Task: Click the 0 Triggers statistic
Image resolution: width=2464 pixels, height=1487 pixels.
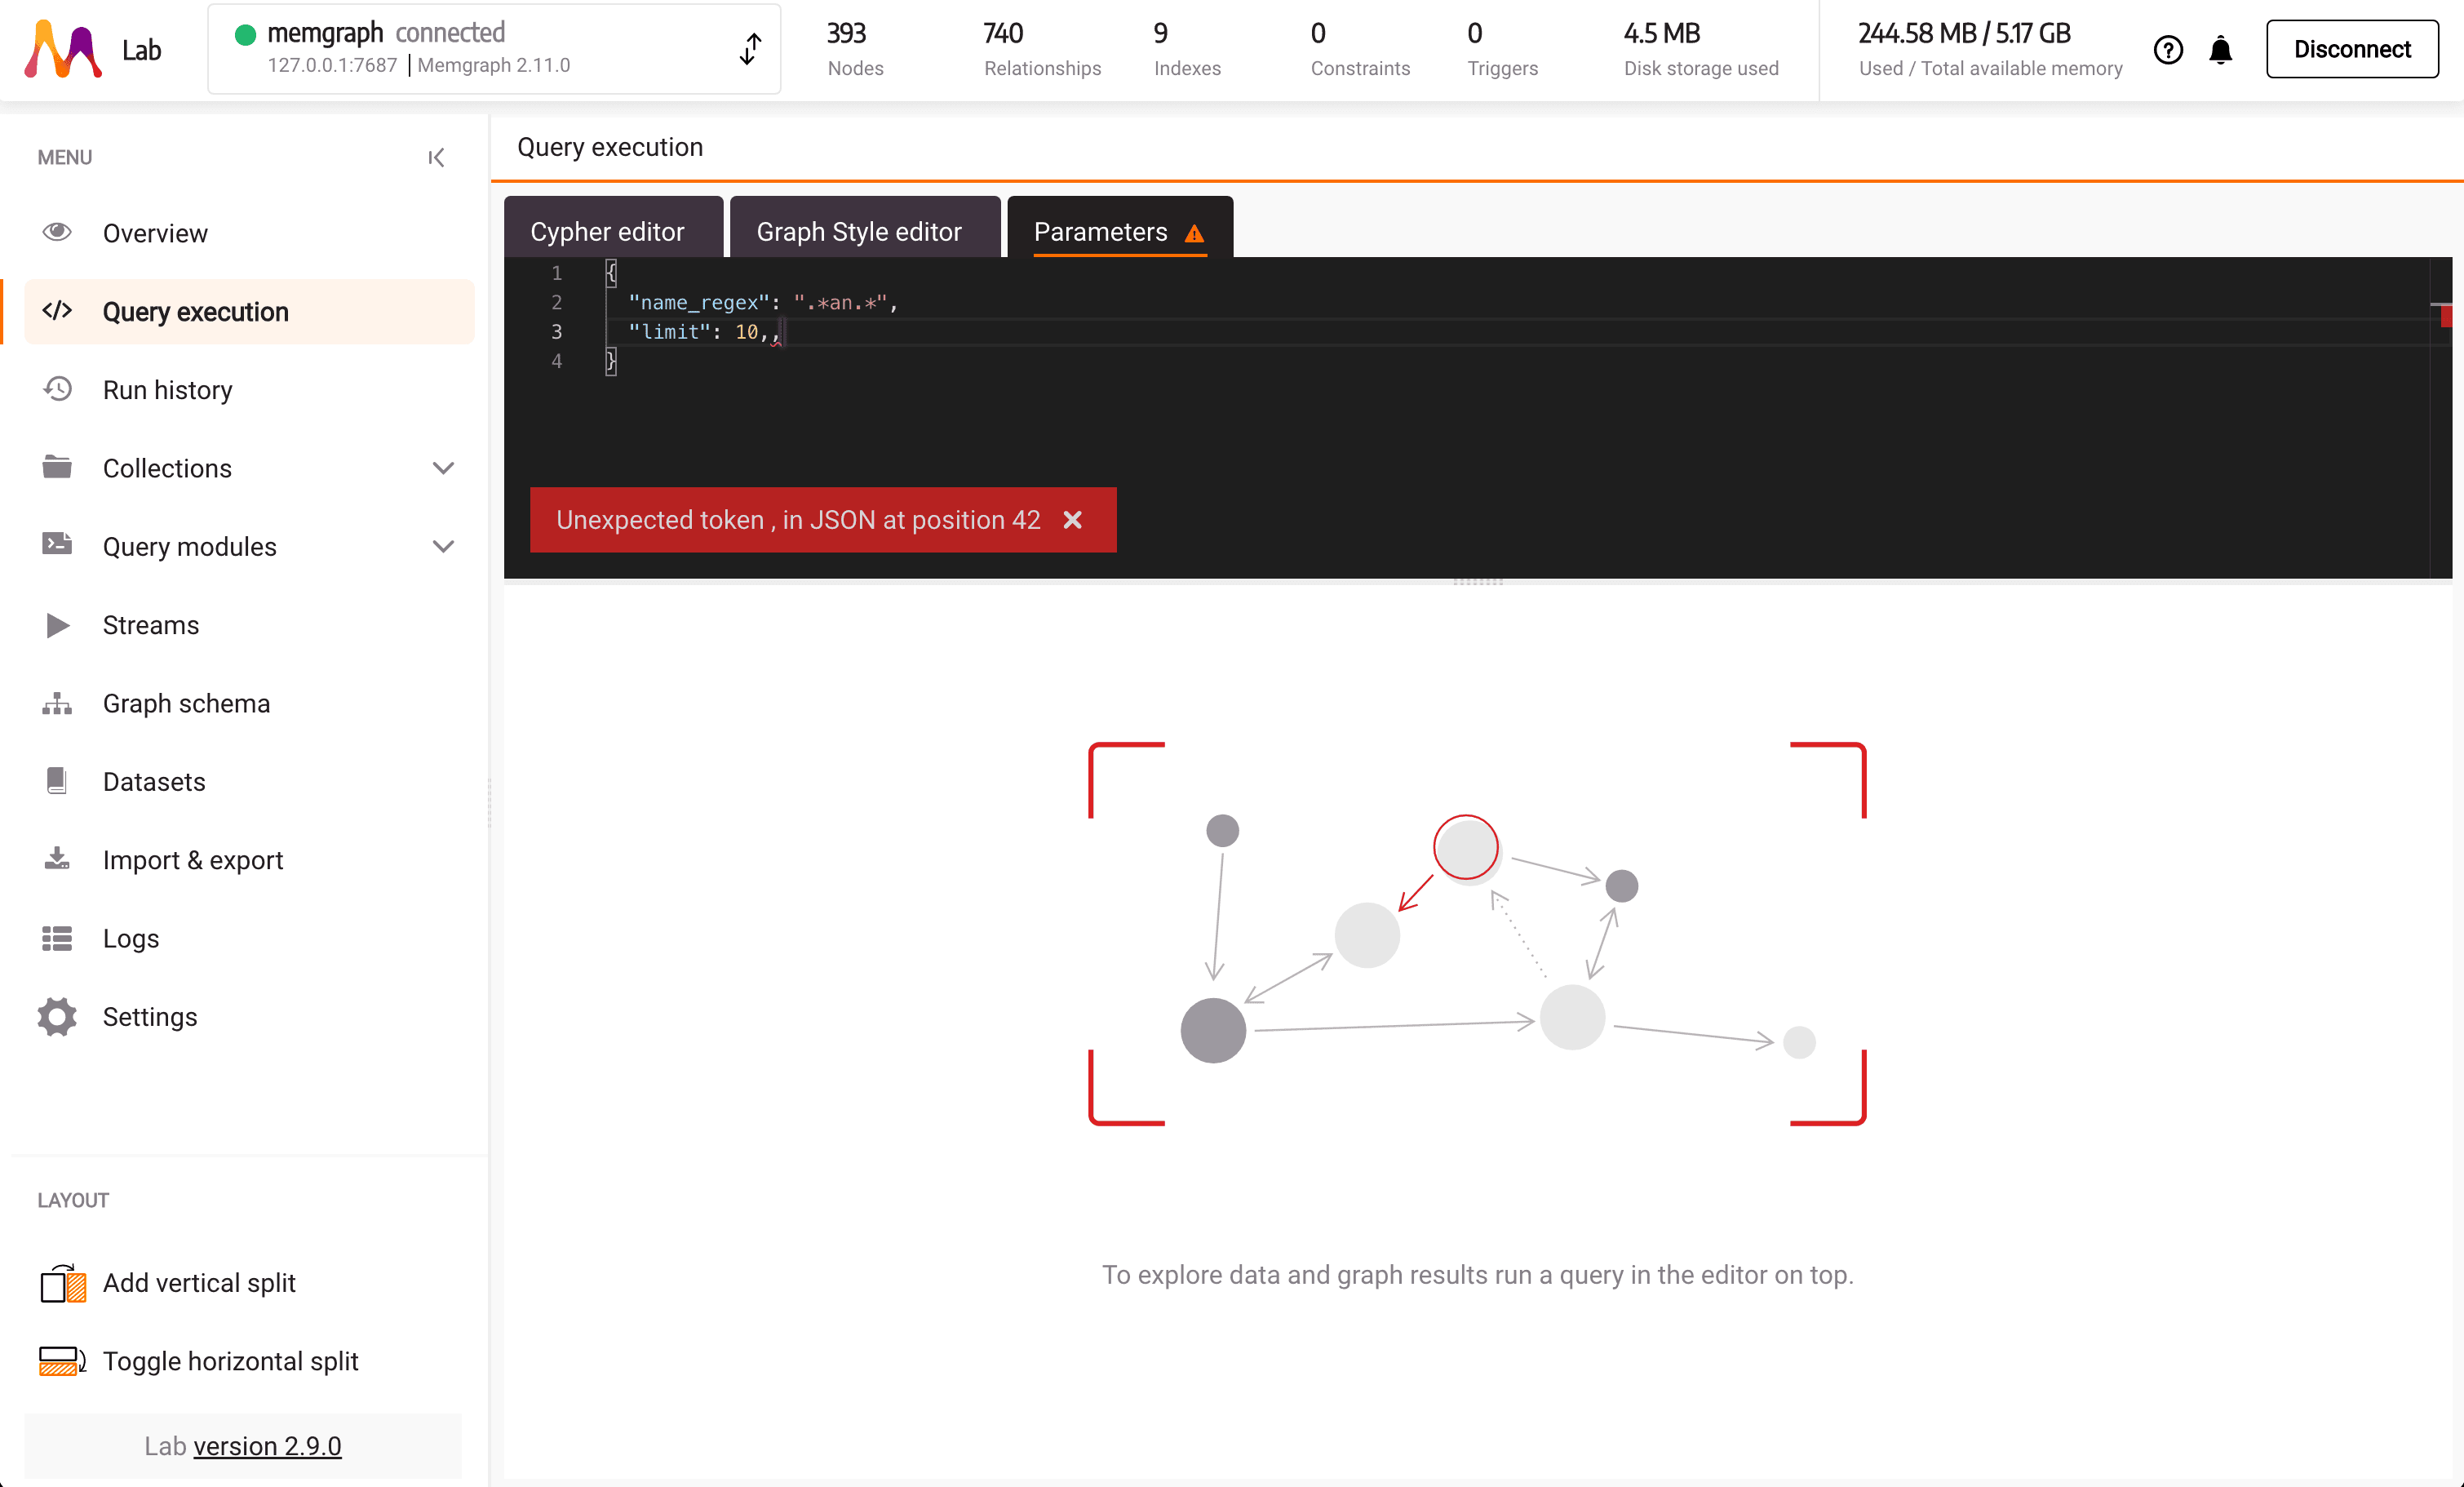Action: [1502, 49]
